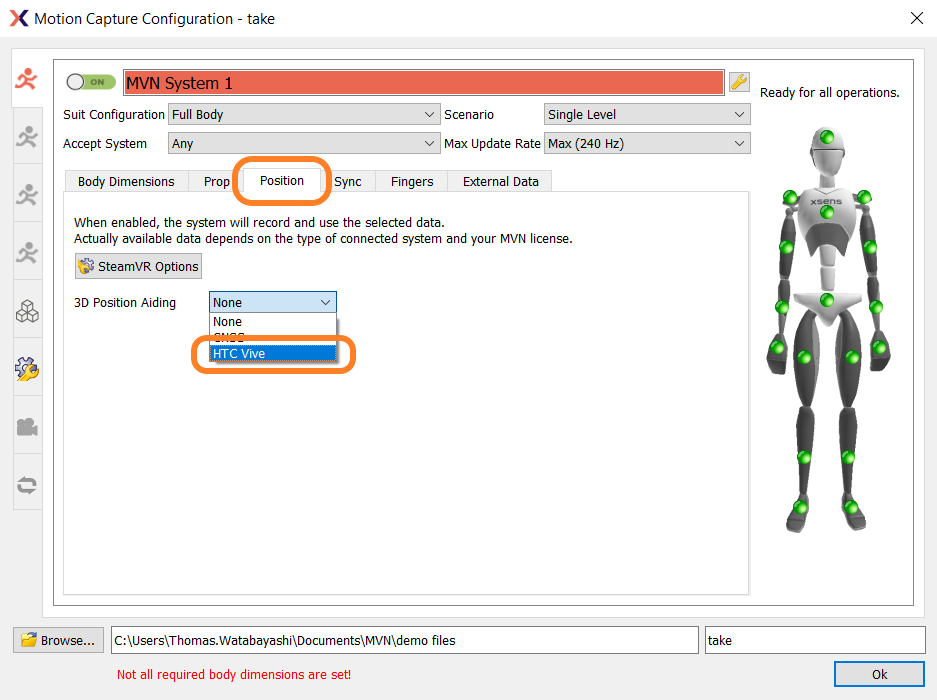Open the Object/Props cube icon in sidebar
This screenshot has height=700, width=937.
click(27, 310)
